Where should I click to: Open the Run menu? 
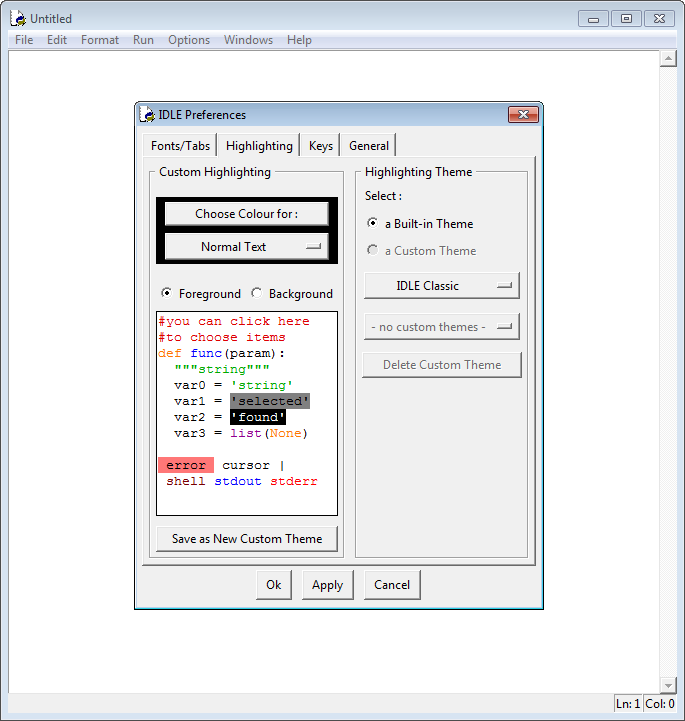pos(143,40)
